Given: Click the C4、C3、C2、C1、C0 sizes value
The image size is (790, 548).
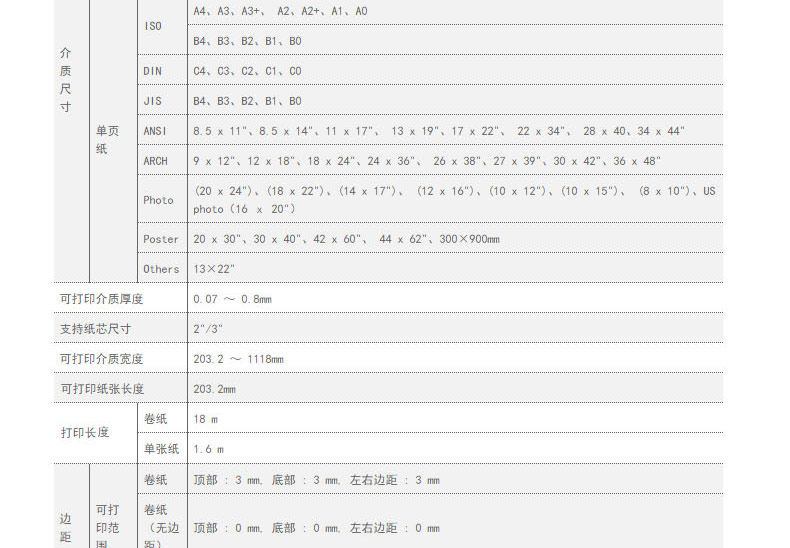Looking at the screenshot, I should [247, 71].
